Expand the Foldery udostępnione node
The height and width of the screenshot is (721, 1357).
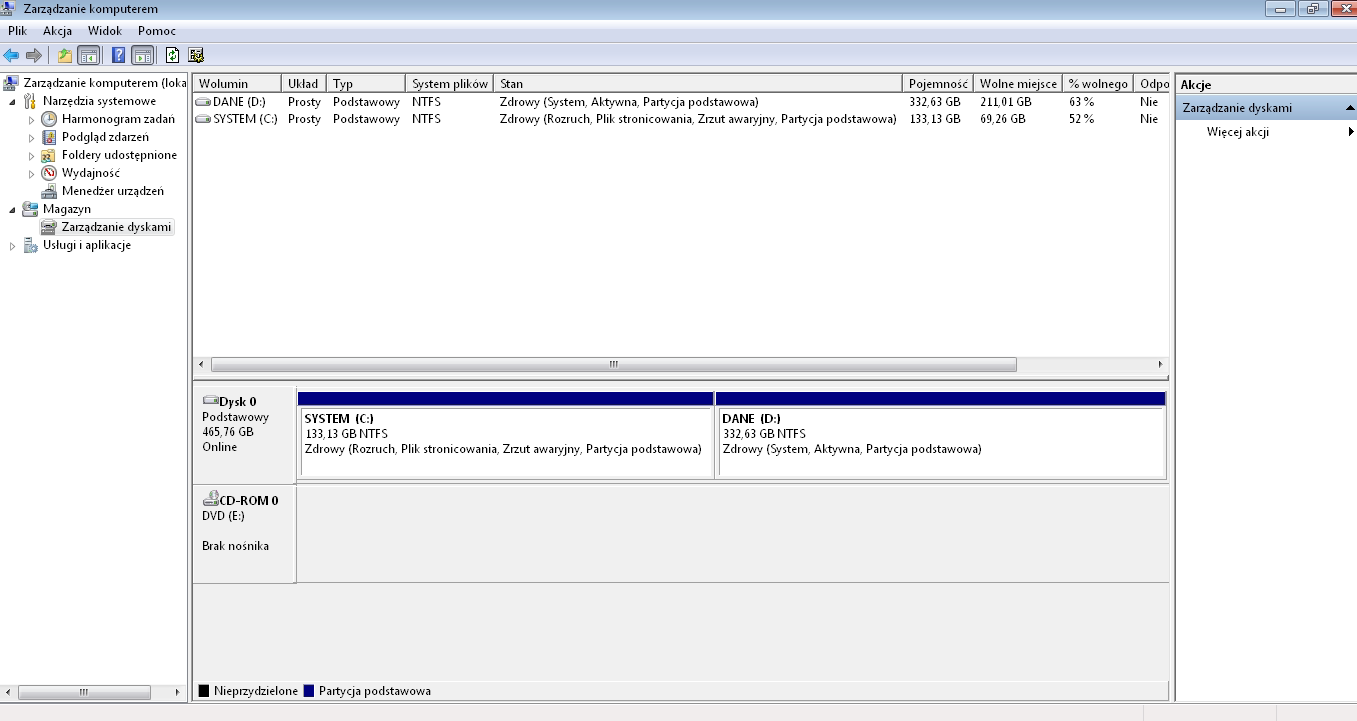[32, 155]
